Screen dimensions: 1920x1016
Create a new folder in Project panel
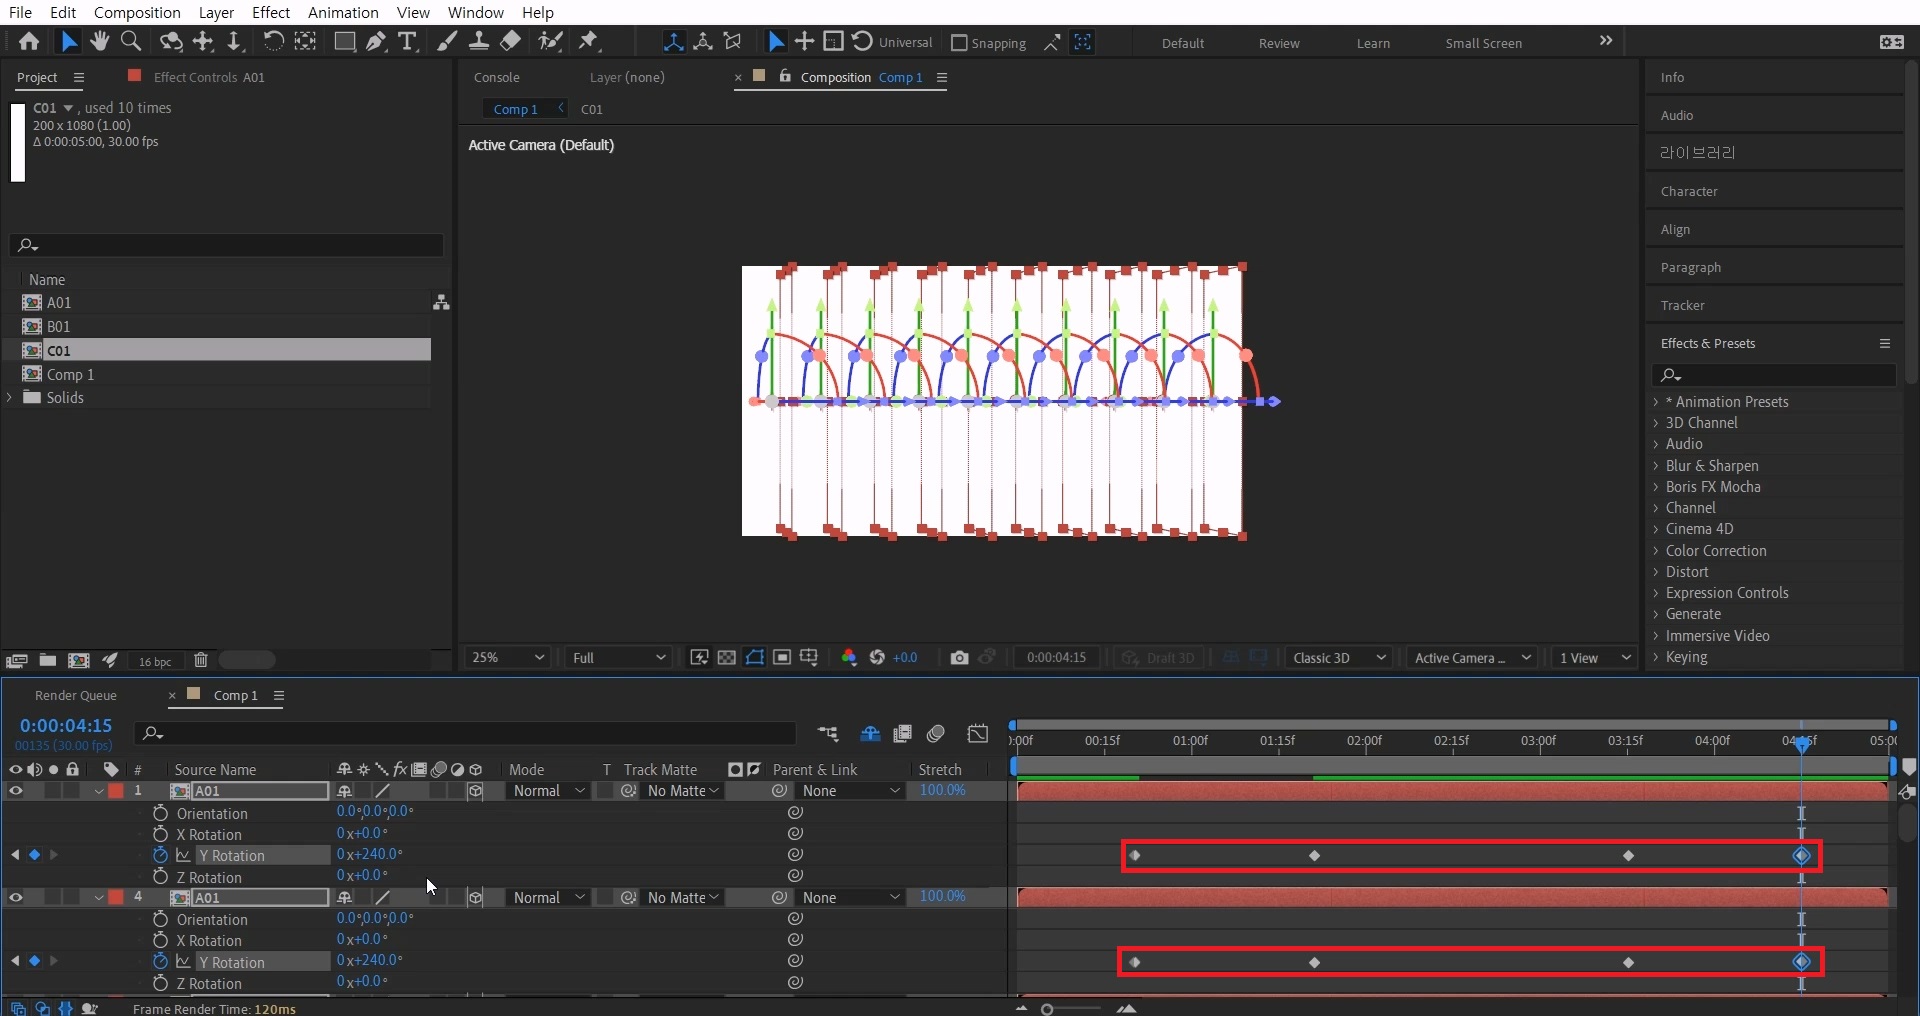[48, 660]
